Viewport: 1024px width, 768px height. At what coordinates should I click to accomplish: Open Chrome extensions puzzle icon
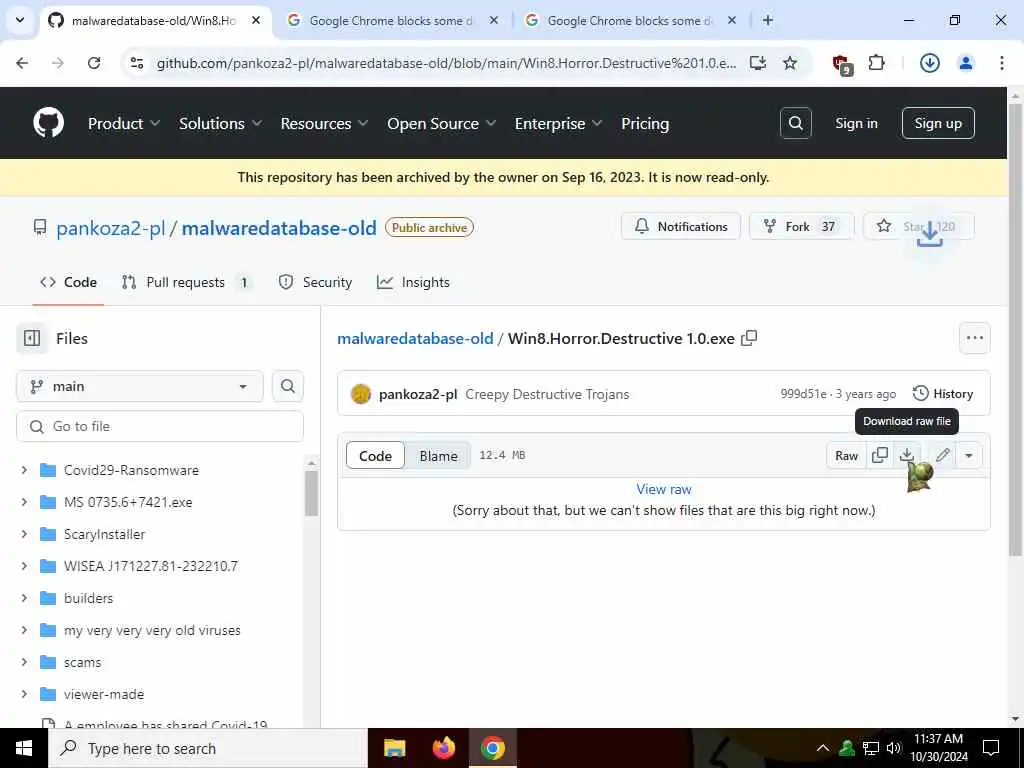876,63
